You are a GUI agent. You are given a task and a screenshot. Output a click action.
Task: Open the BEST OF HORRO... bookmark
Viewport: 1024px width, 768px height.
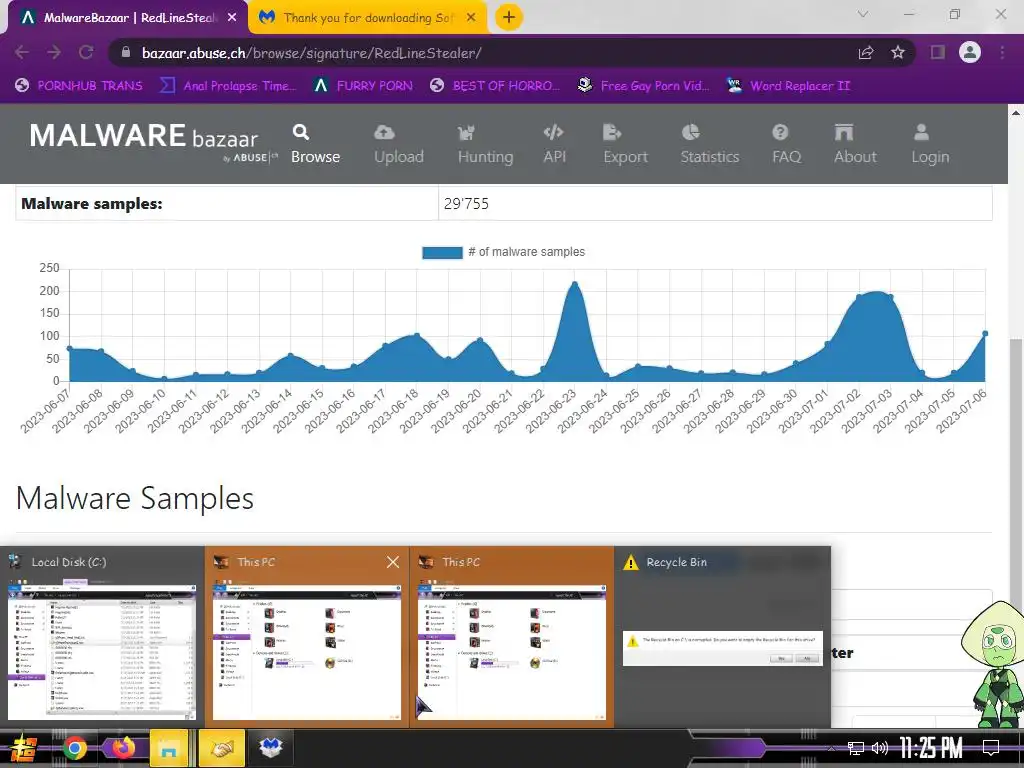(x=495, y=86)
